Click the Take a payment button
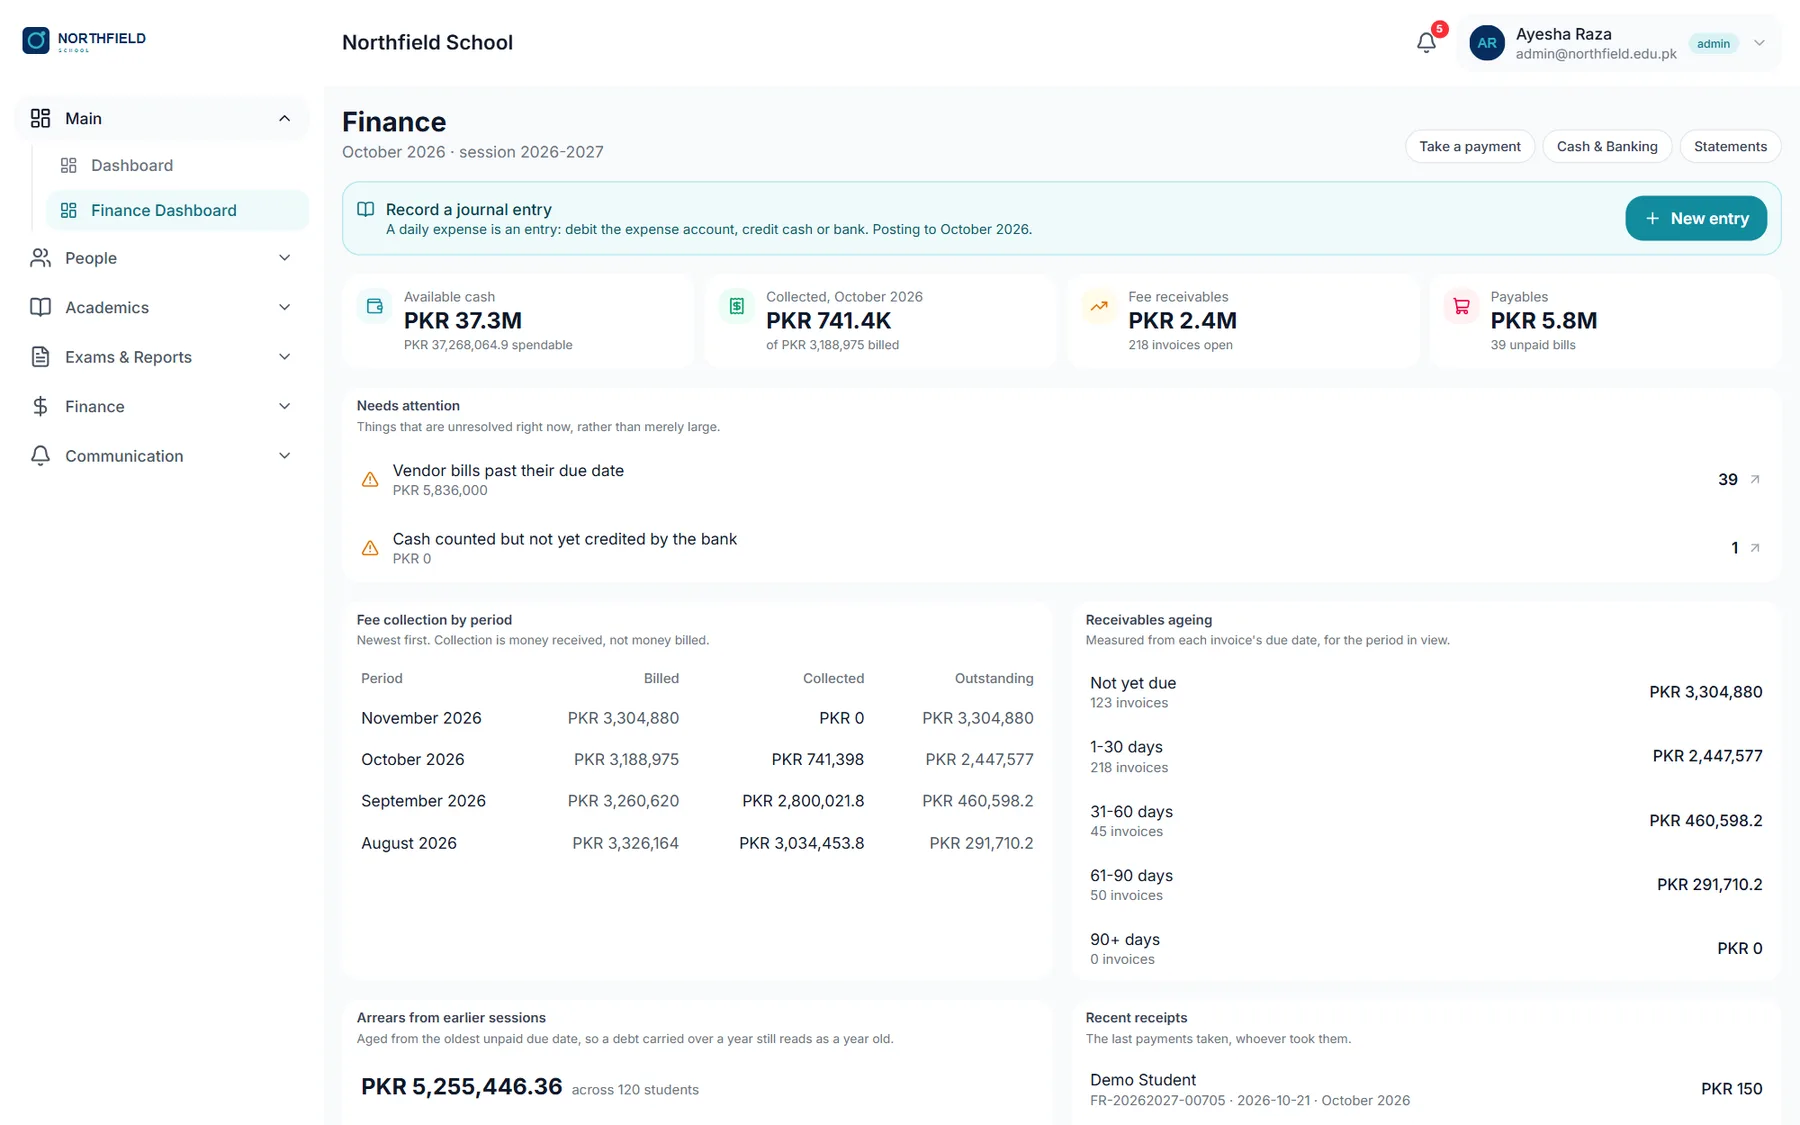The width and height of the screenshot is (1800, 1125). [1470, 146]
